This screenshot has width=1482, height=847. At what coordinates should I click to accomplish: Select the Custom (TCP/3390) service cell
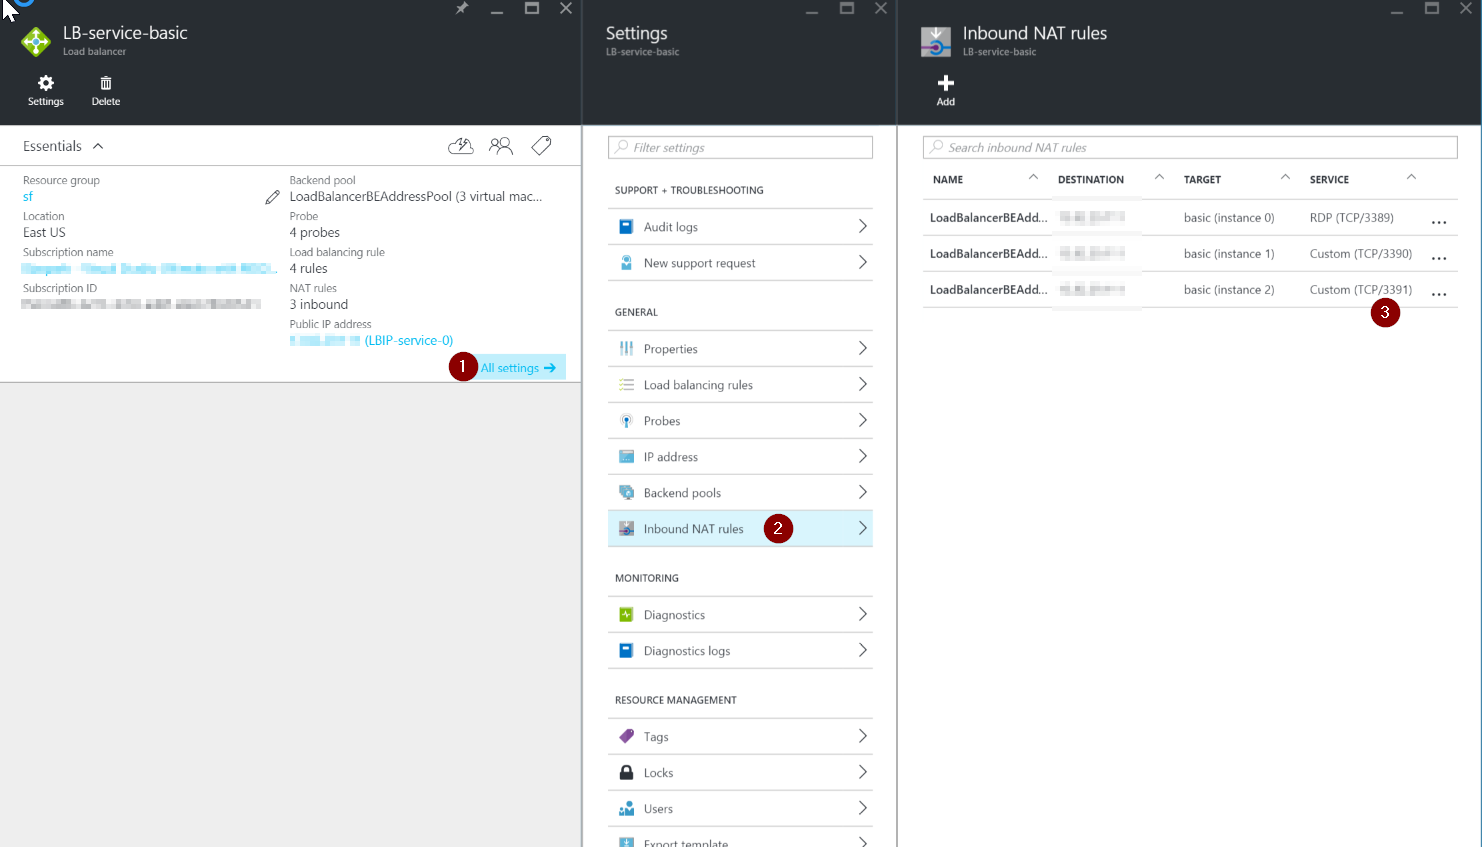tap(1361, 254)
